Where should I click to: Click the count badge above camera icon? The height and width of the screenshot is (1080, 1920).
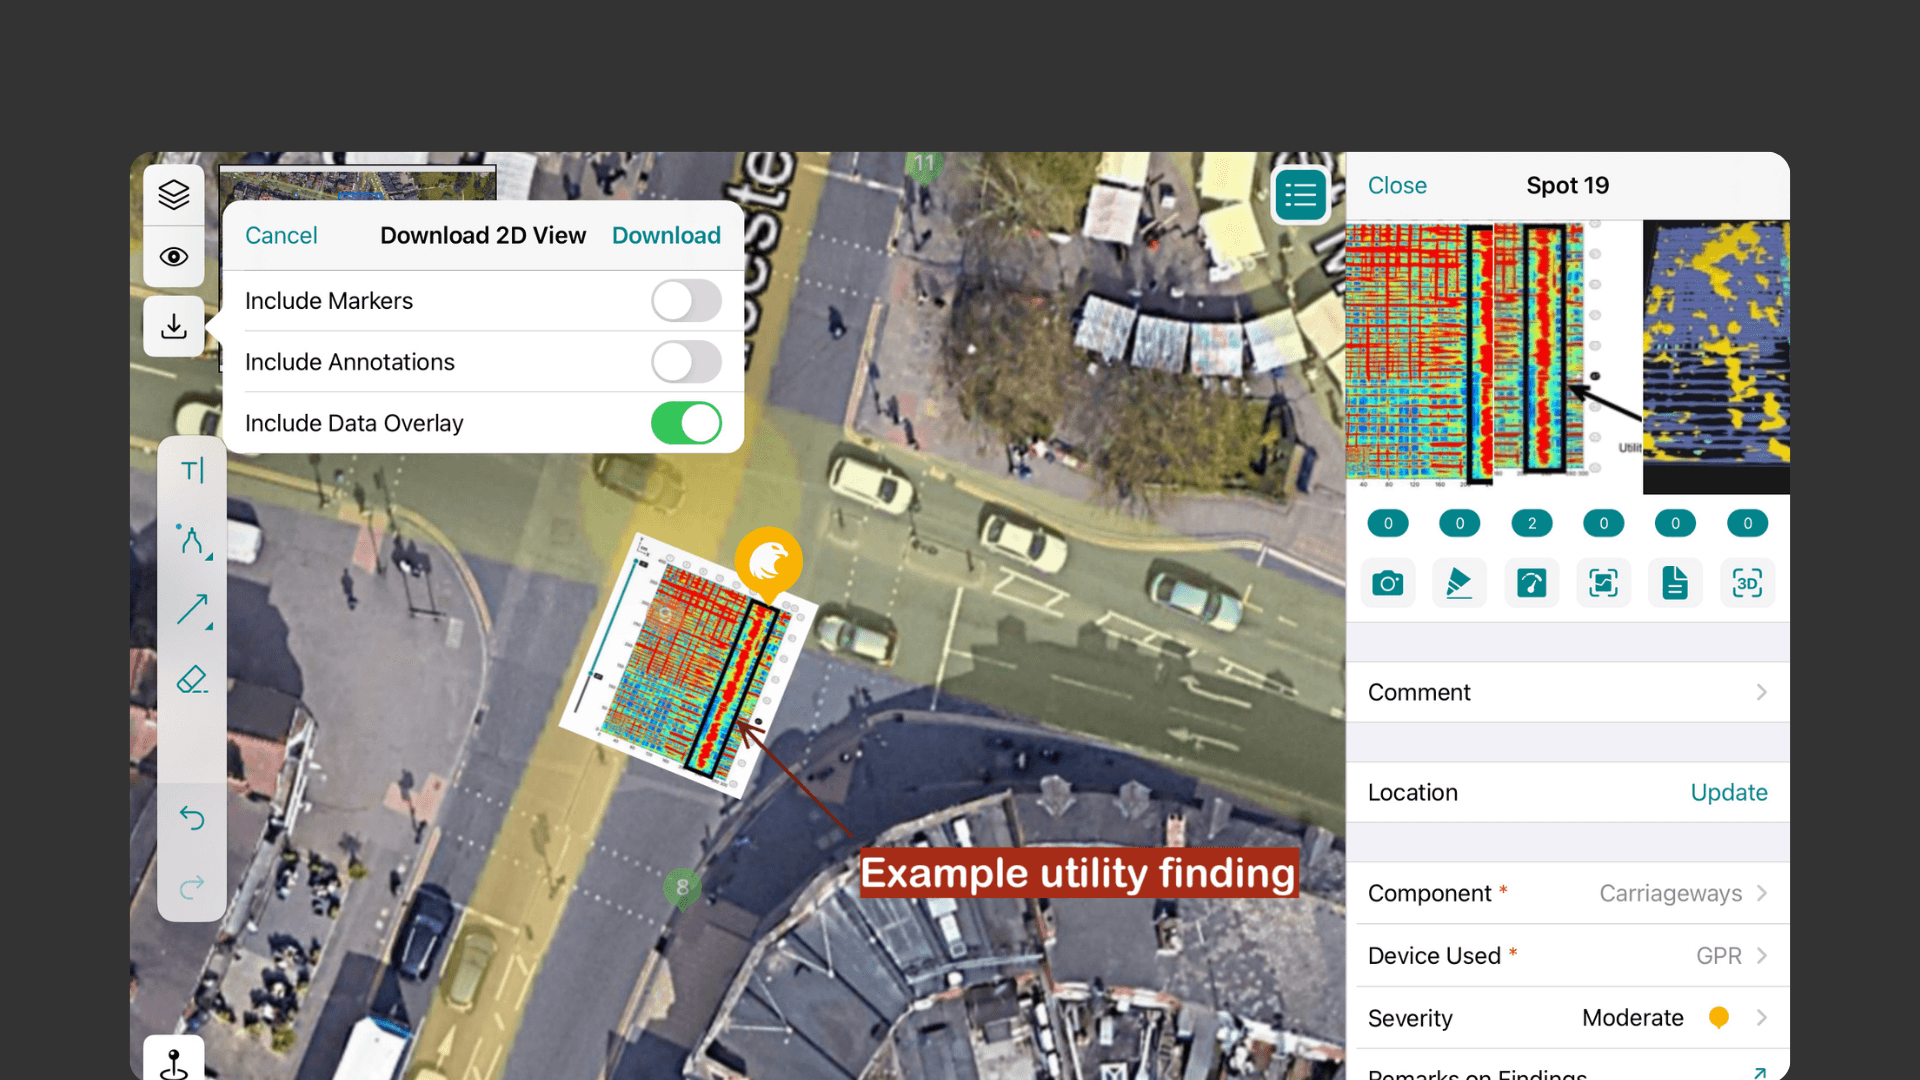coord(1388,523)
